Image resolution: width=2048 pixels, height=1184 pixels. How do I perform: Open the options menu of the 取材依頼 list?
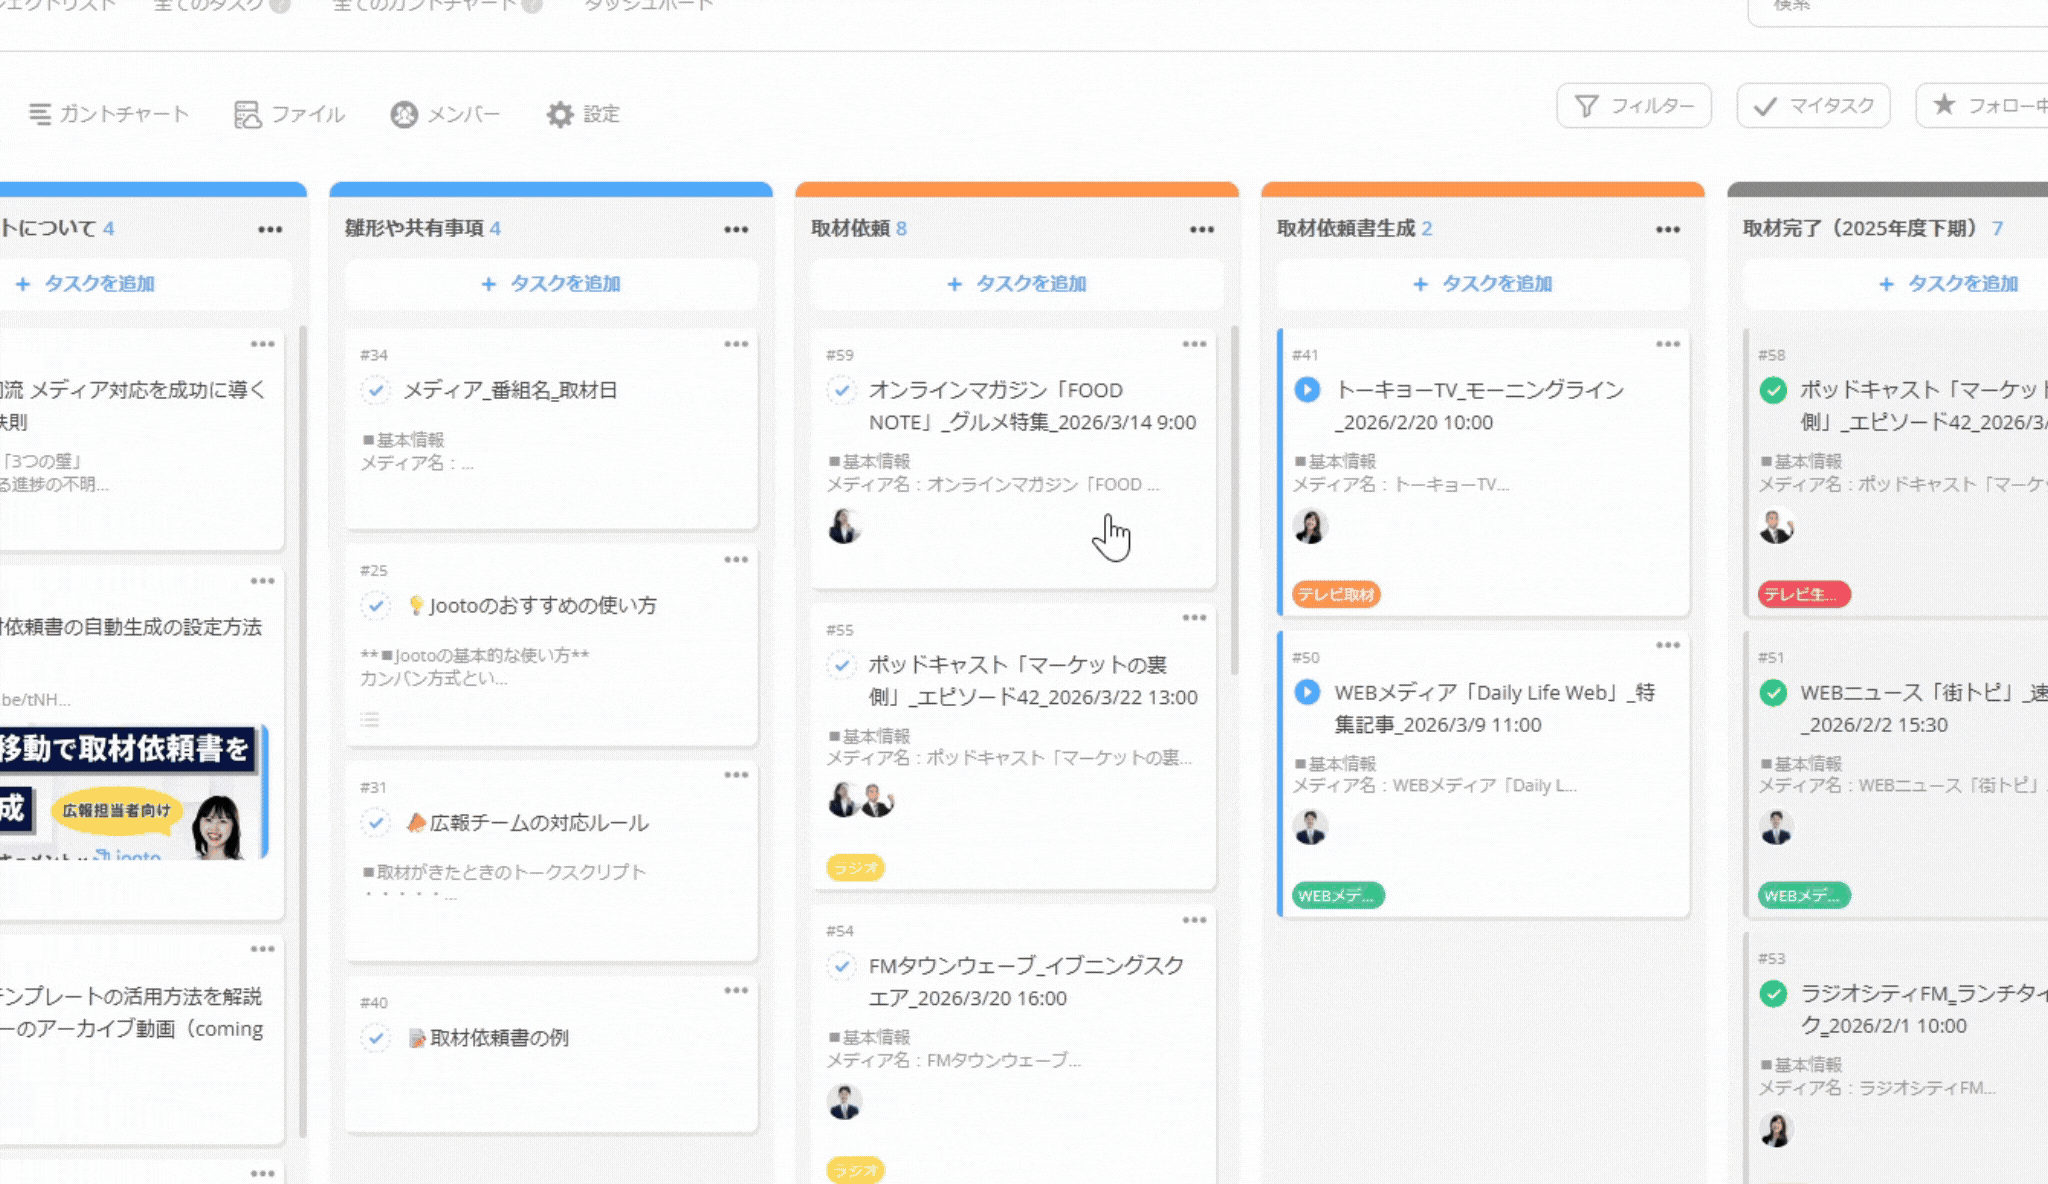(1201, 229)
